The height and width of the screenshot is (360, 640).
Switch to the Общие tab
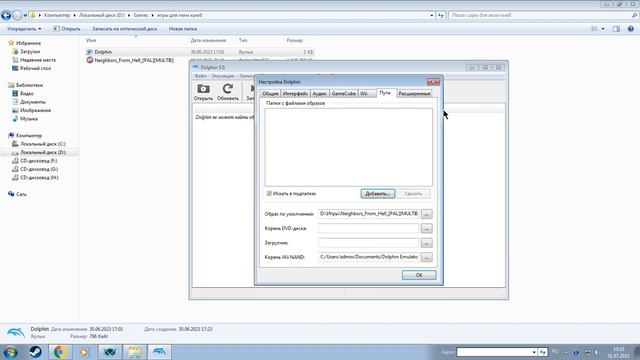tap(270, 93)
